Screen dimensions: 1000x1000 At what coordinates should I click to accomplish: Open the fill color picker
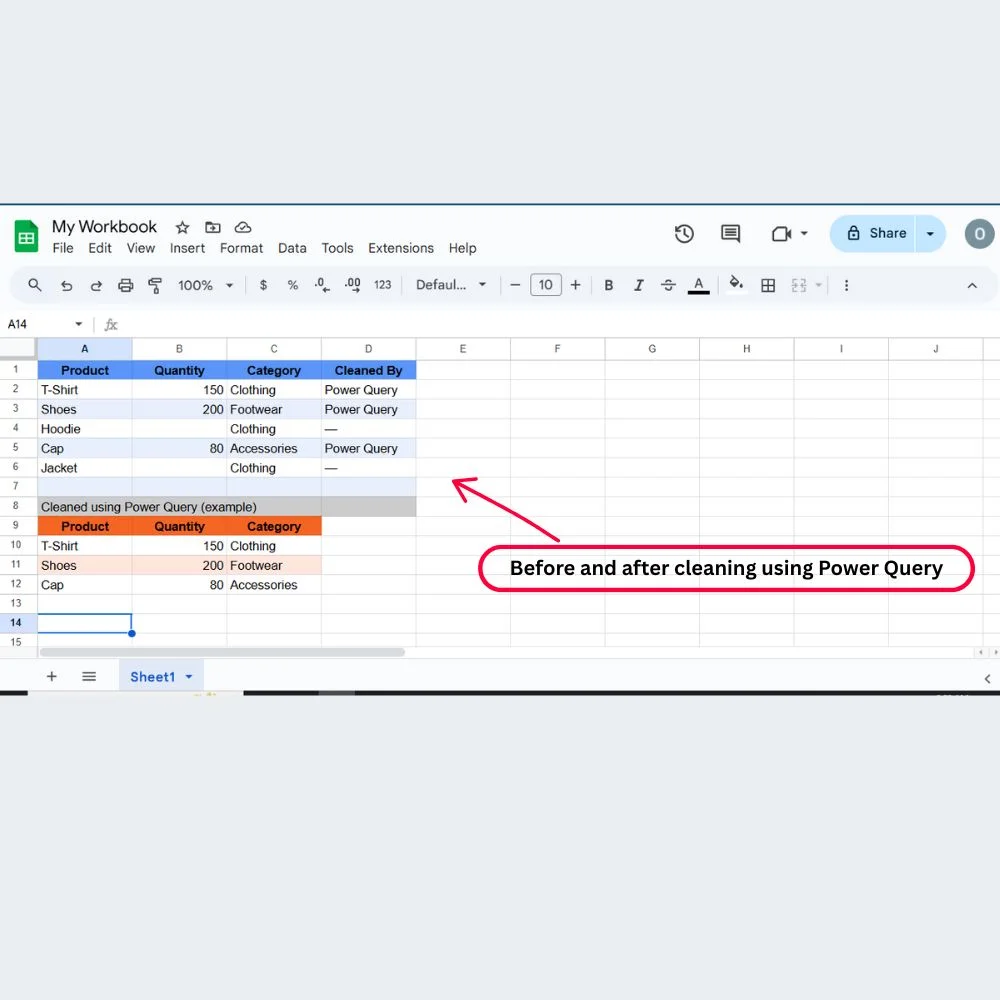pyautogui.click(x=736, y=283)
